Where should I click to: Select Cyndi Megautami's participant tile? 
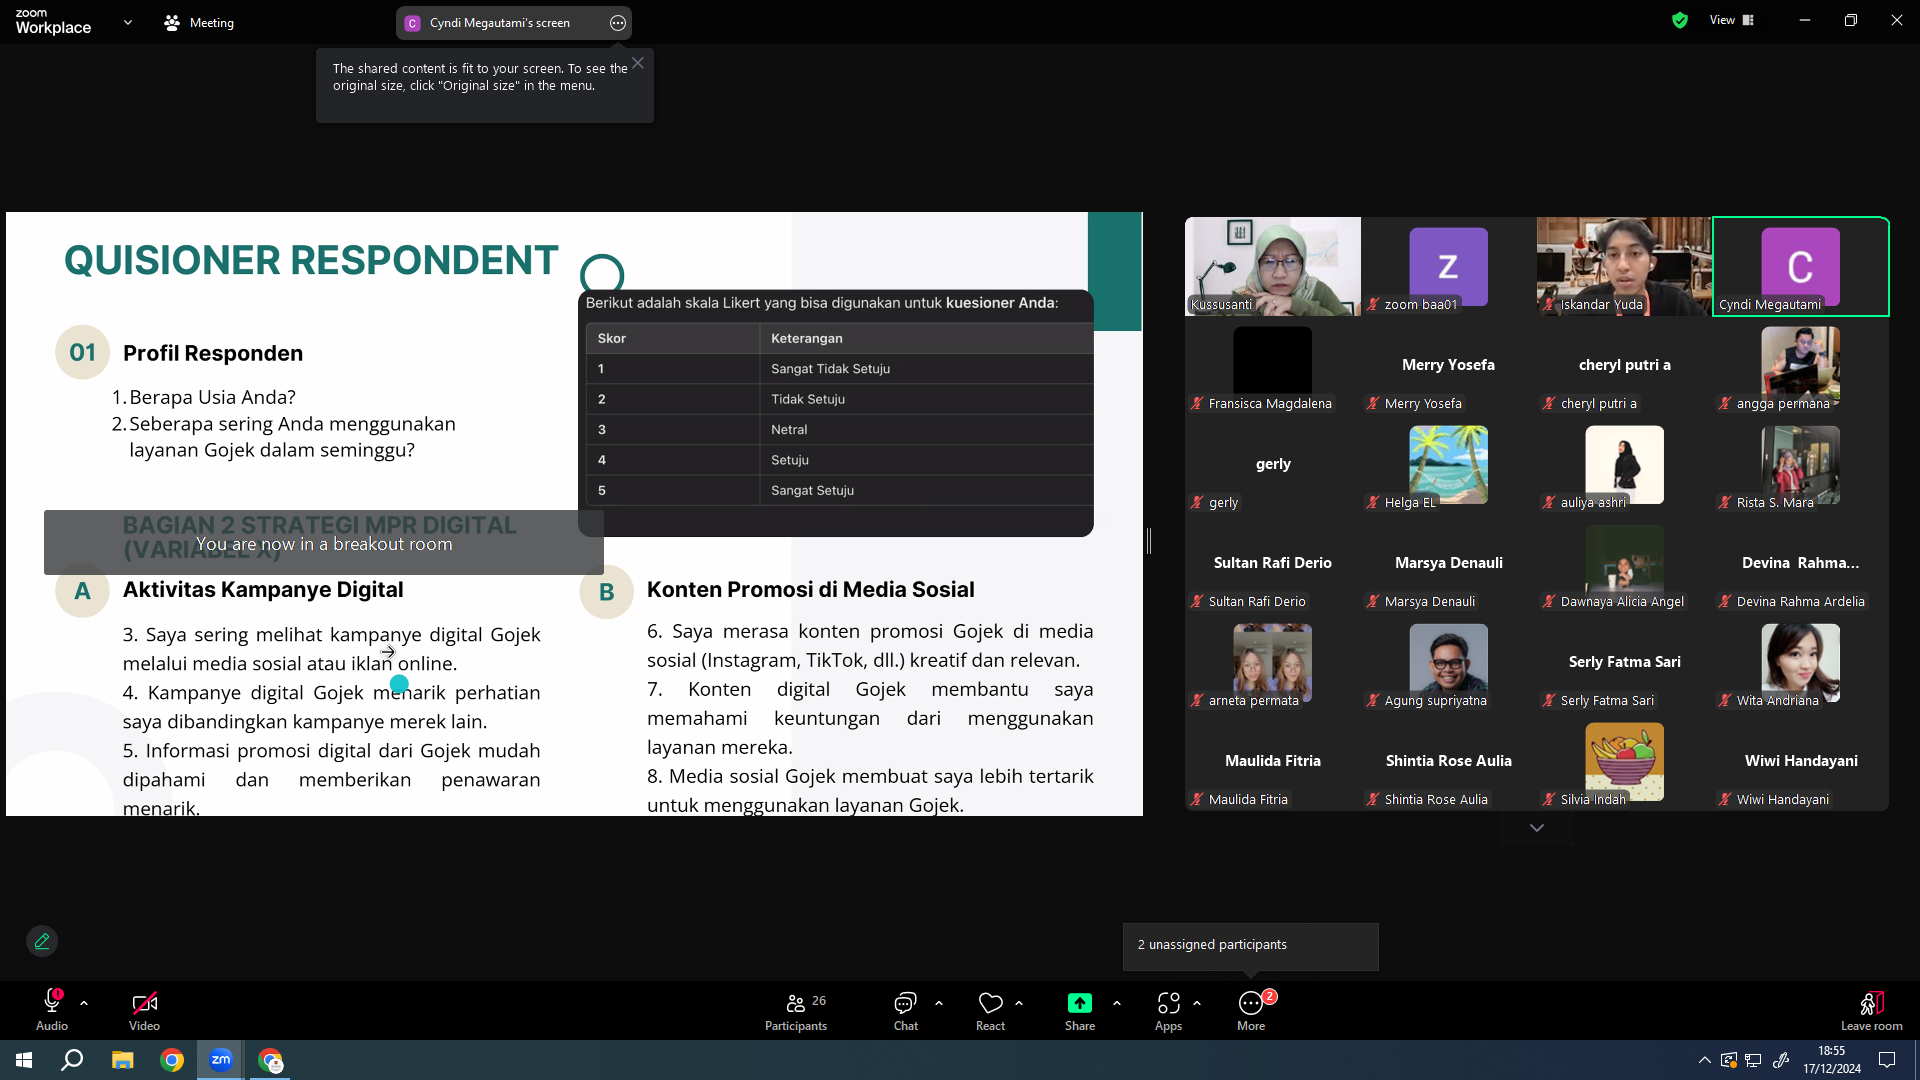coord(1801,266)
